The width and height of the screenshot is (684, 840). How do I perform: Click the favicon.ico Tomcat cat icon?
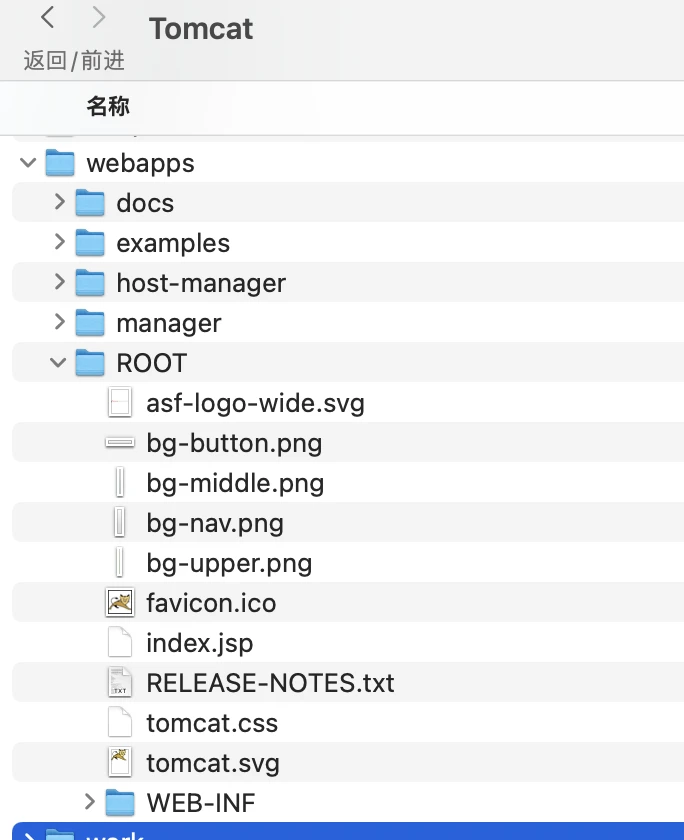(x=120, y=603)
